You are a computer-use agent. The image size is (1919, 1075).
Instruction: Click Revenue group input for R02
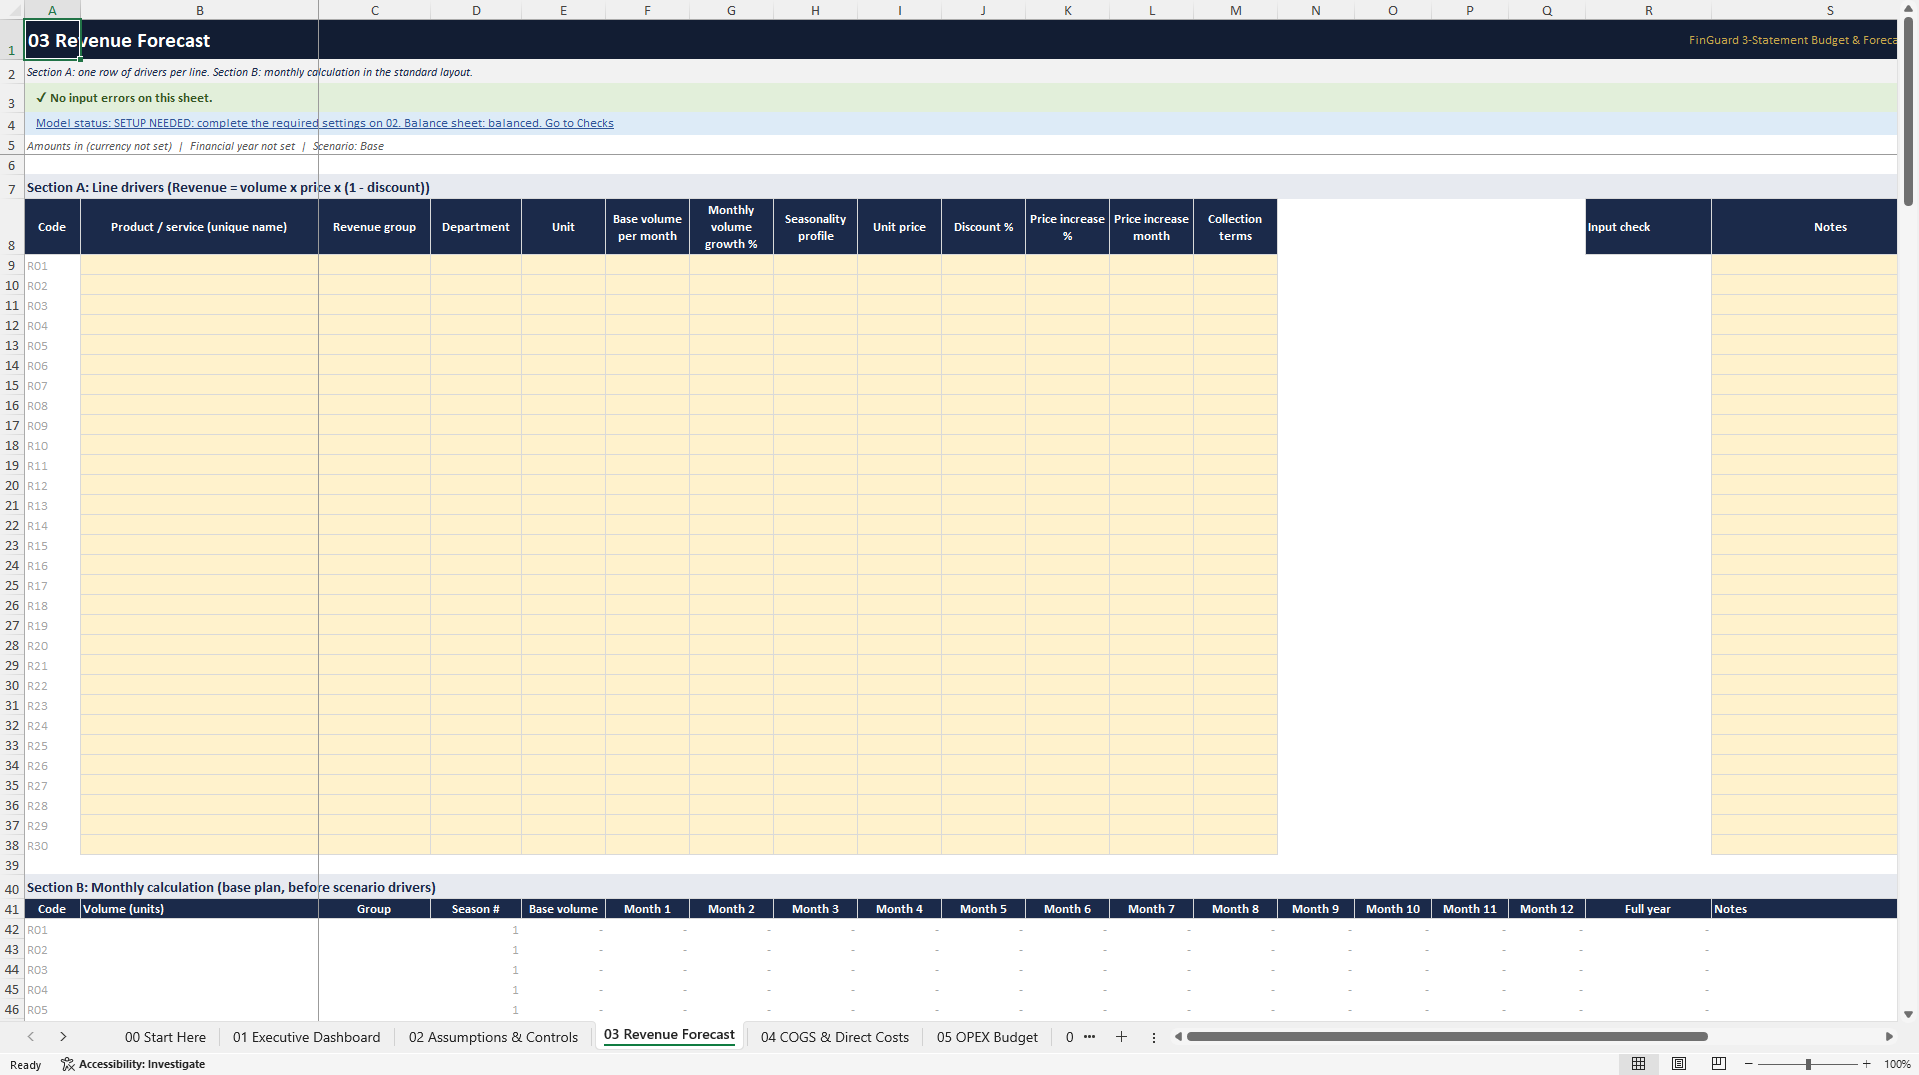pyautogui.click(x=374, y=286)
